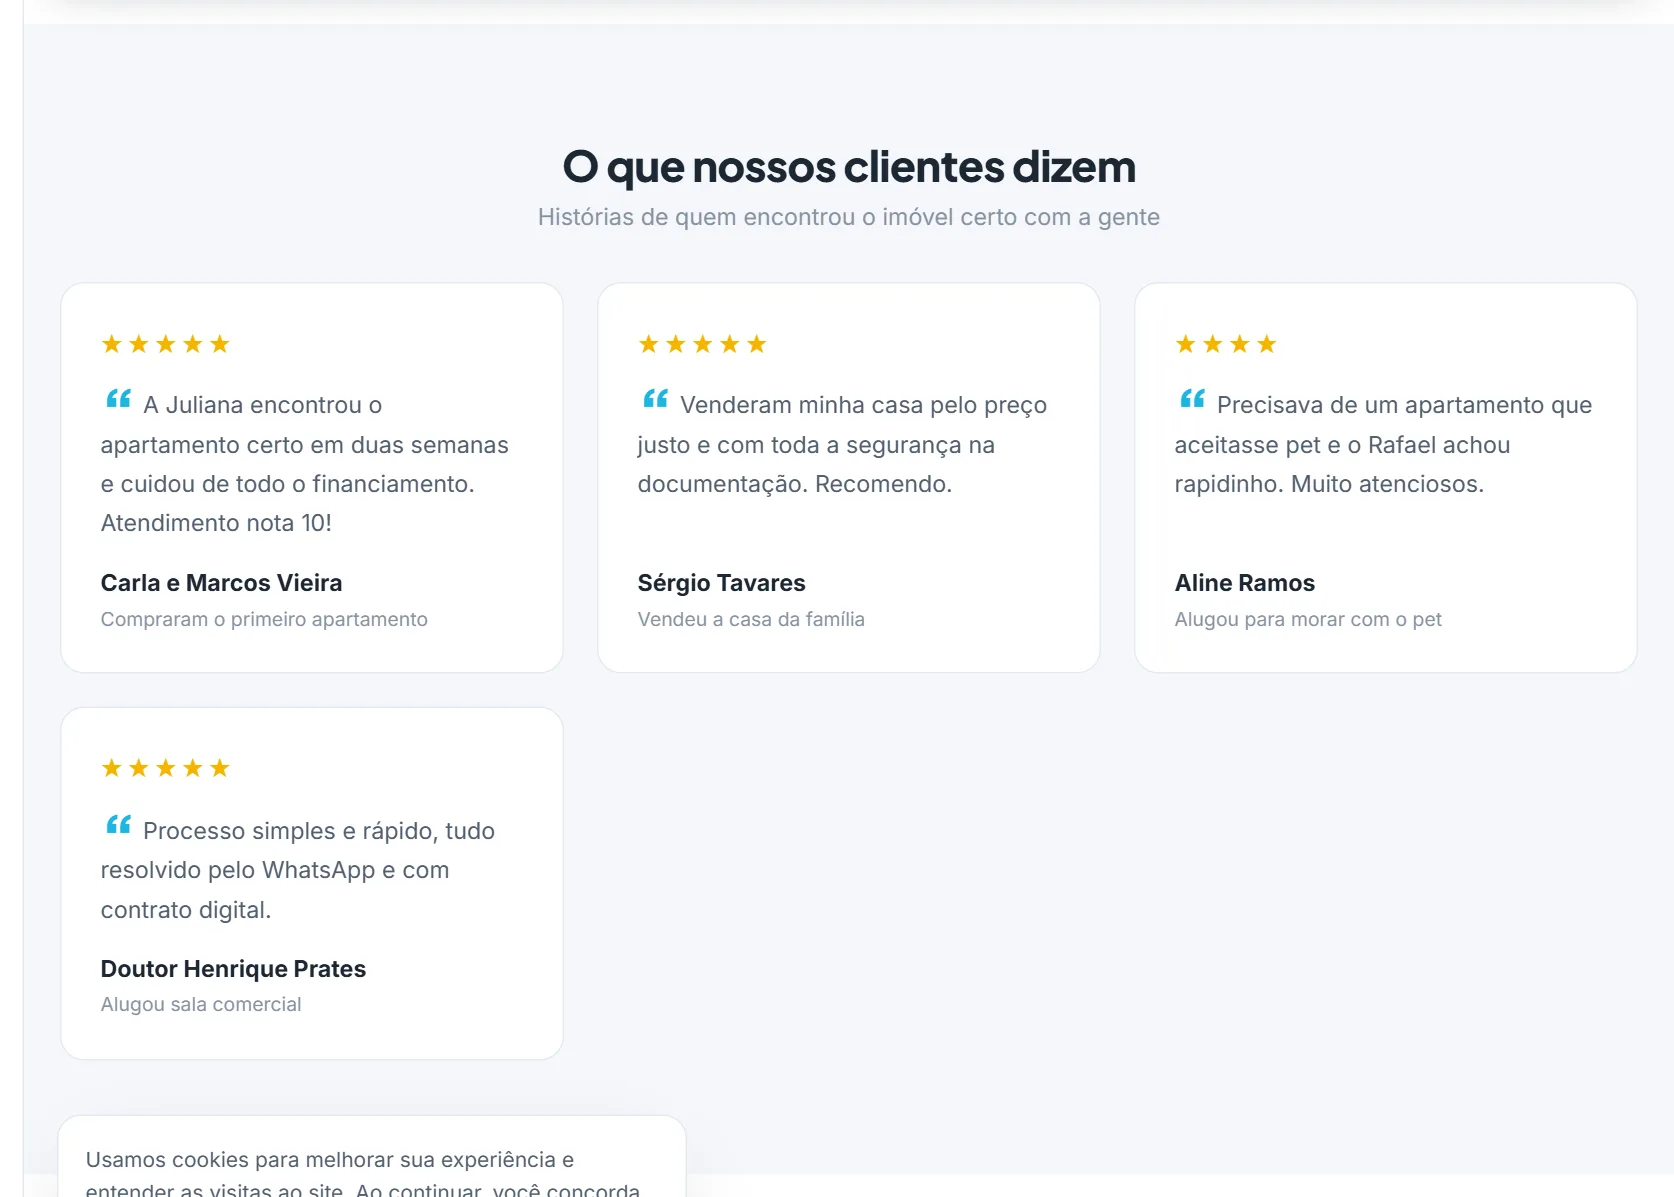
Task: Click the testimonial text 'documentação. Recomendo.'
Action: click(x=794, y=484)
